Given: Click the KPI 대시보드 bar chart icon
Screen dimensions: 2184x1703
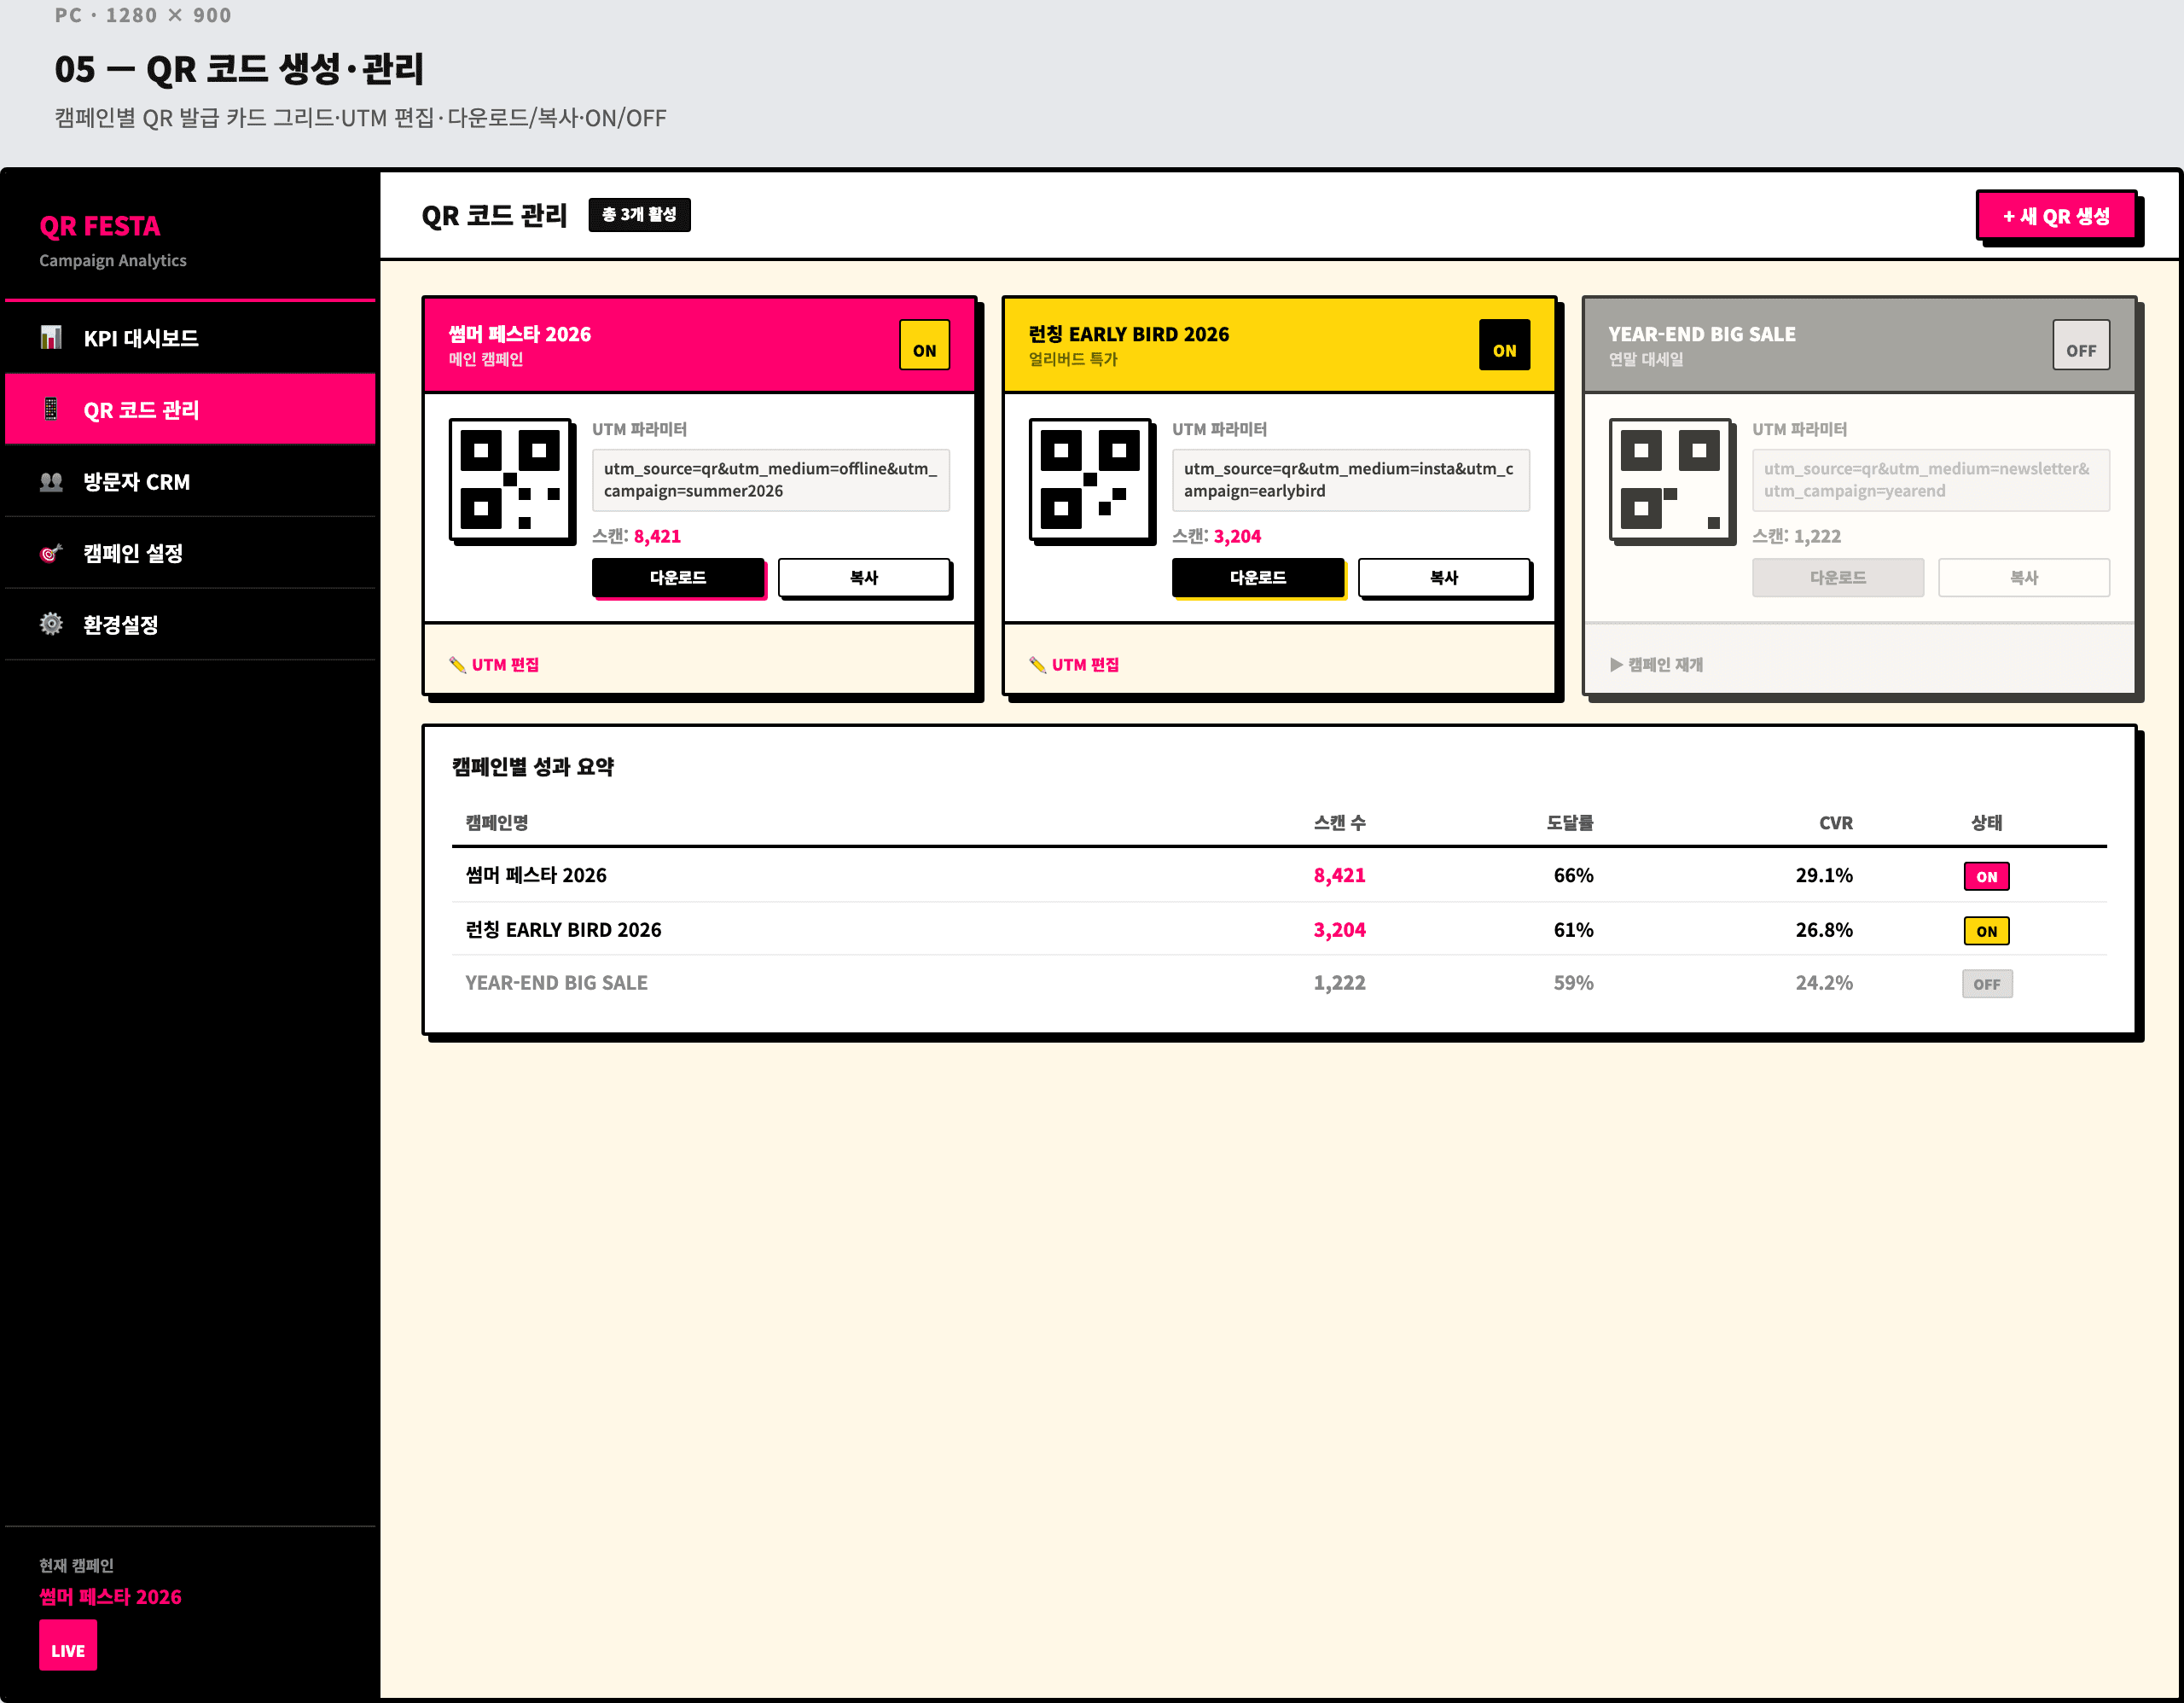Looking at the screenshot, I should [51, 338].
